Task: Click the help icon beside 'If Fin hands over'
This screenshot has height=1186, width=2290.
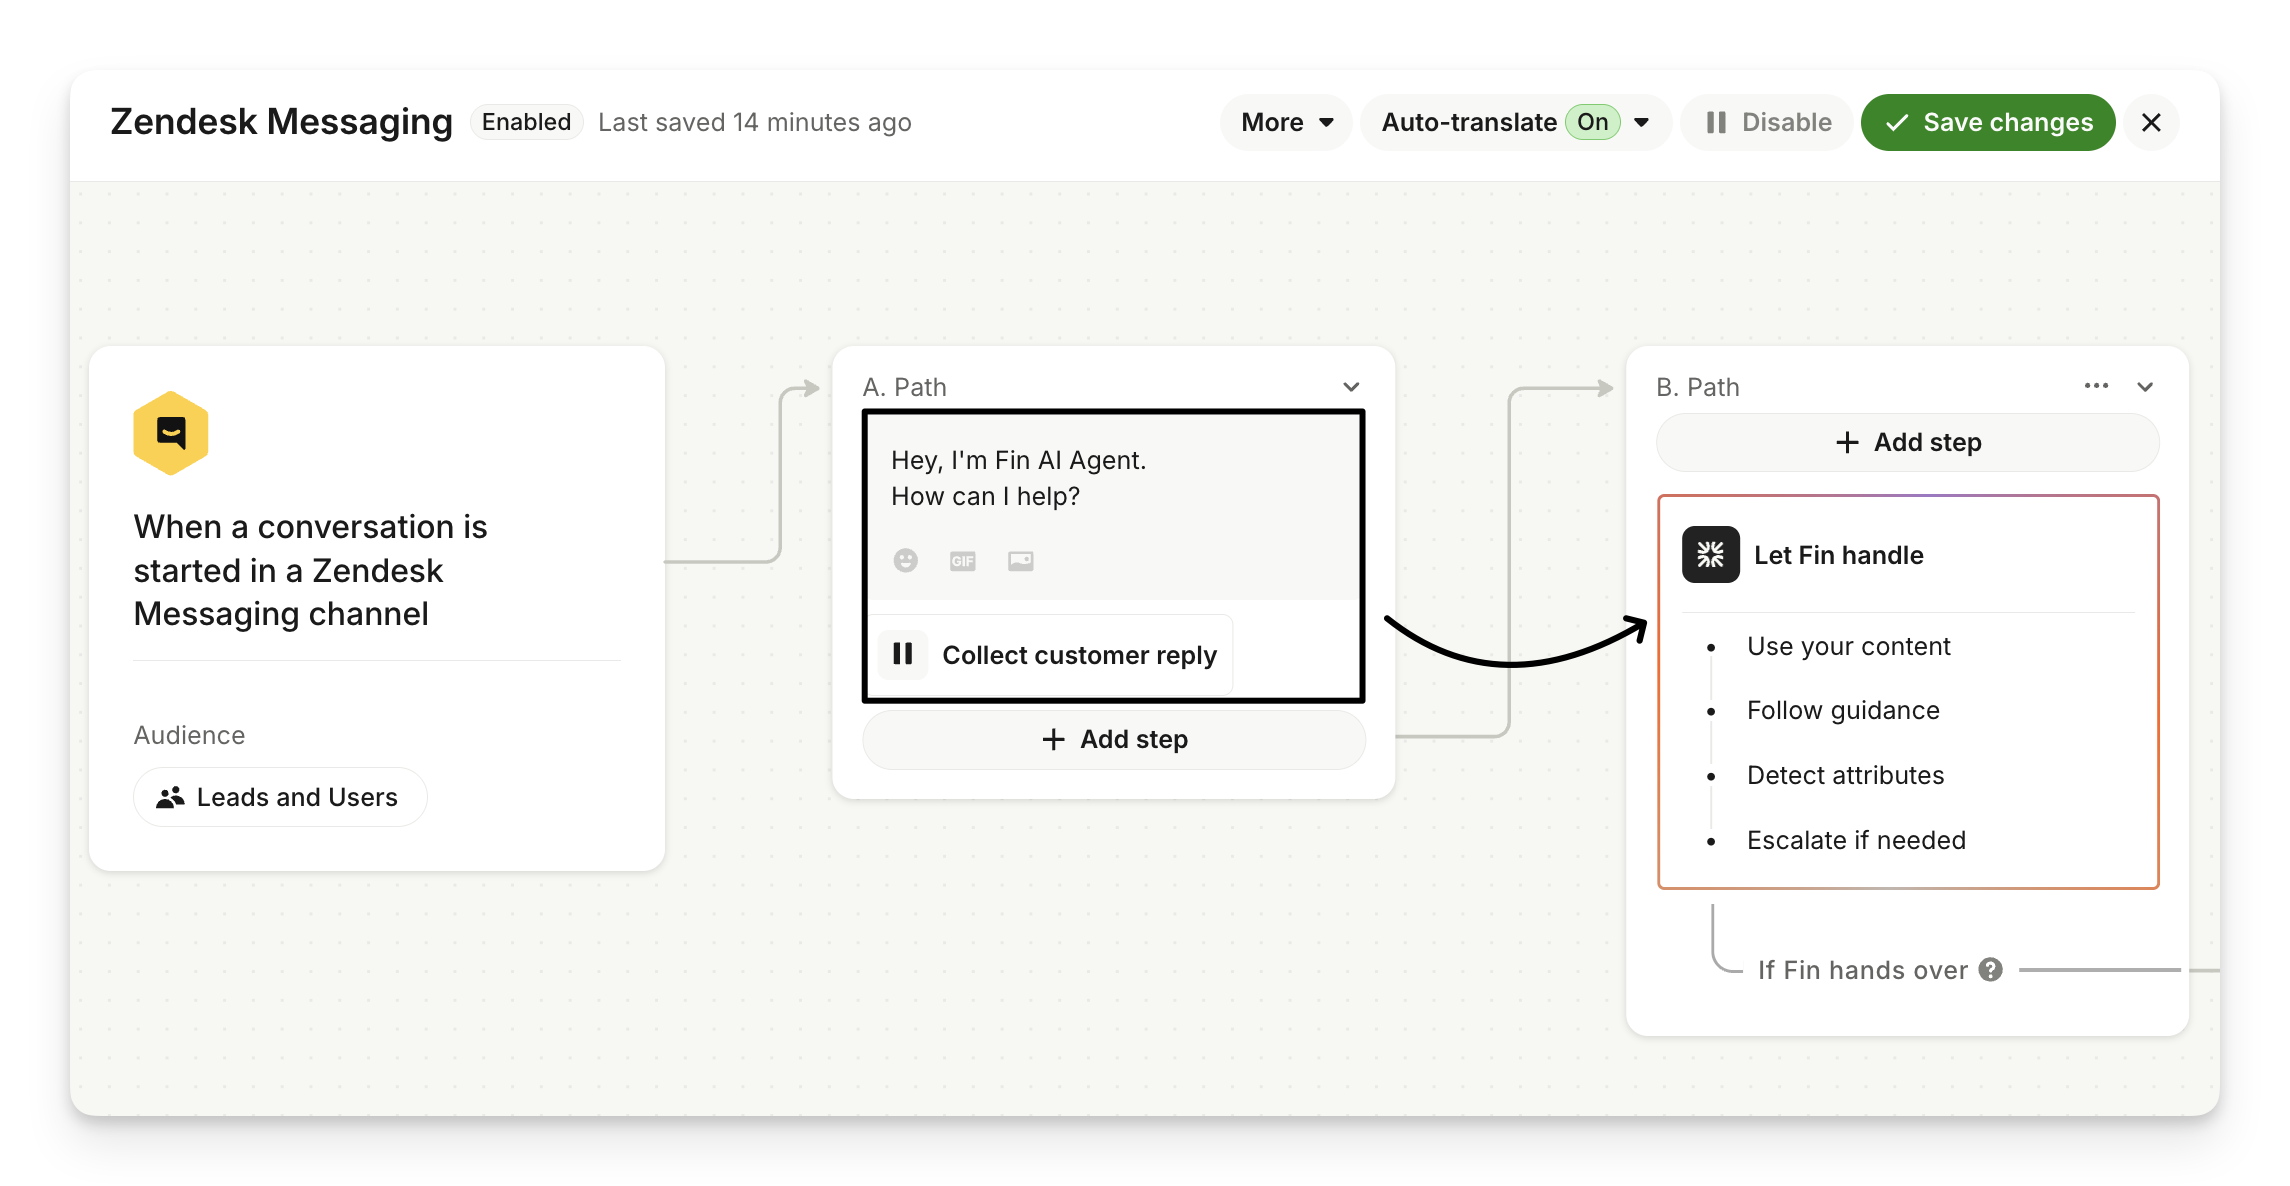Action: [1991, 970]
